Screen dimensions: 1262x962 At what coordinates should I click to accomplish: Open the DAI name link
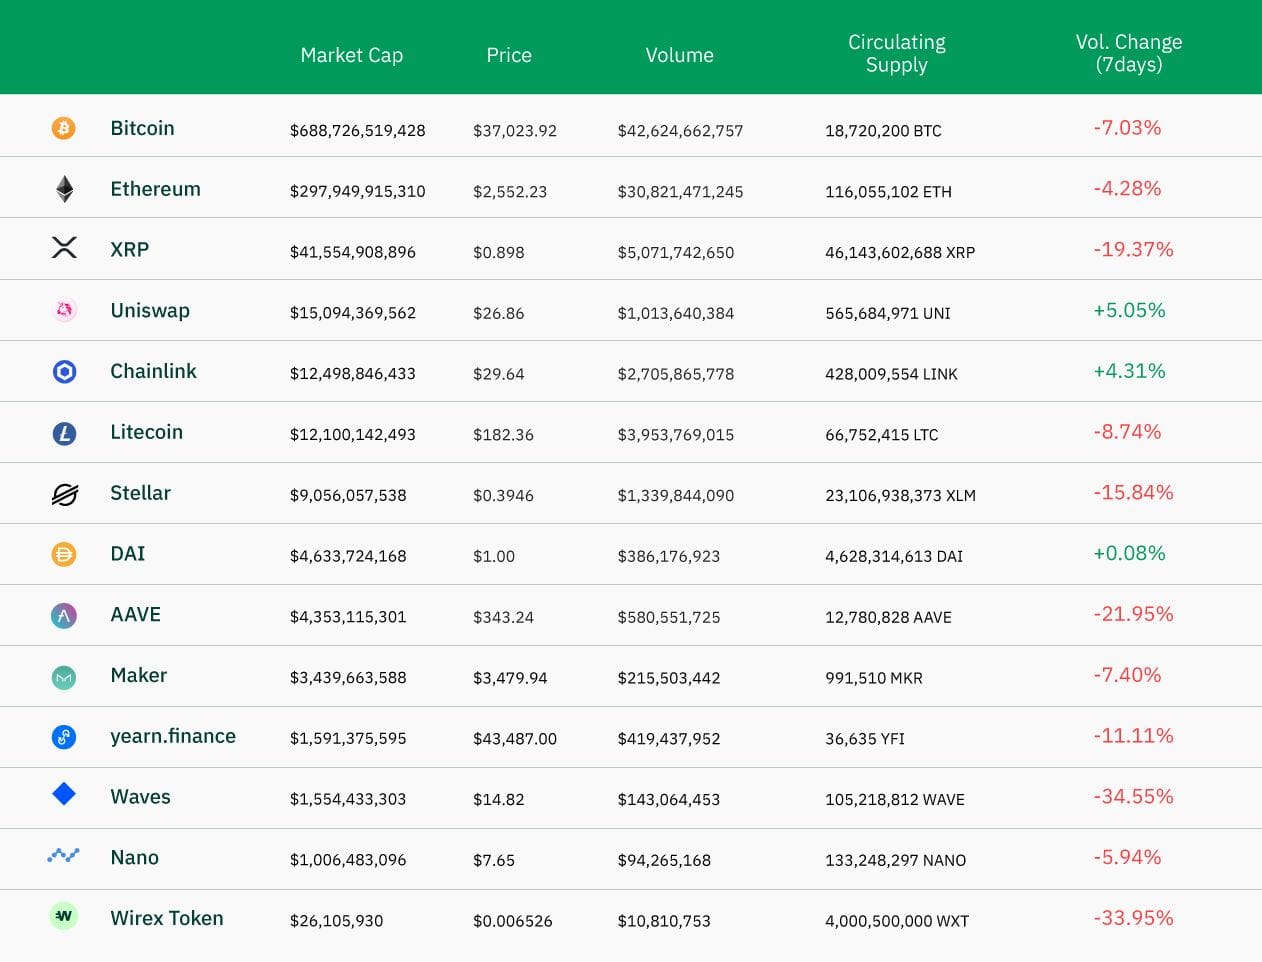[127, 554]
